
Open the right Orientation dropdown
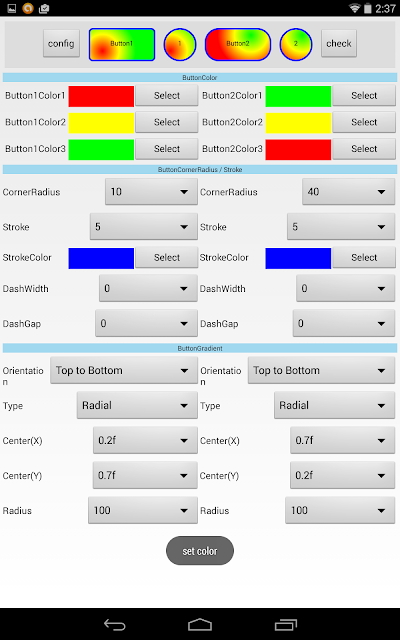(x=321, y=370)
